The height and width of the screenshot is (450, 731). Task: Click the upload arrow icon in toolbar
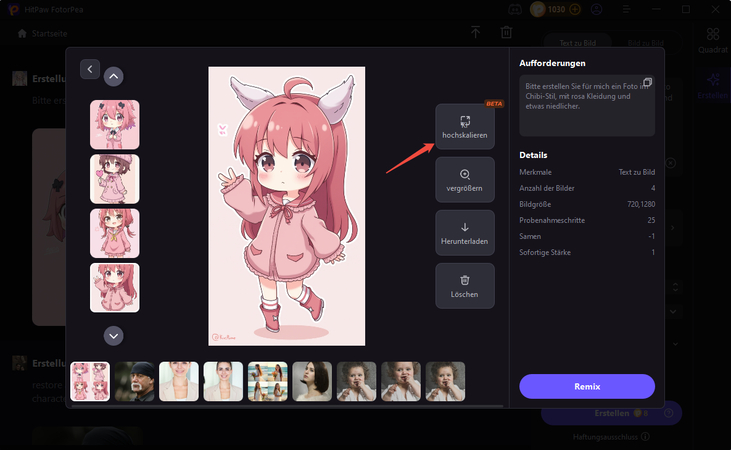point(475,32)
